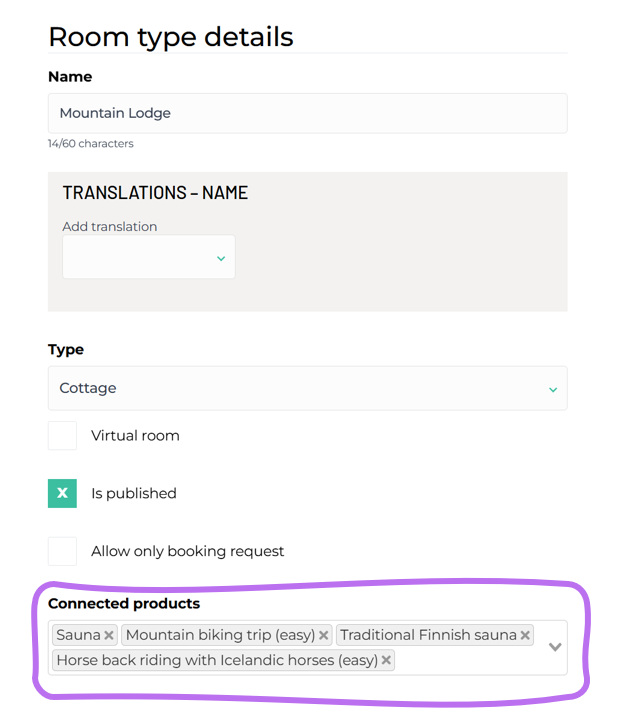The image size is (619, 727).
Task: Click empty space in Connected products field
Action: pyautogui.click(x=468, y=660)
